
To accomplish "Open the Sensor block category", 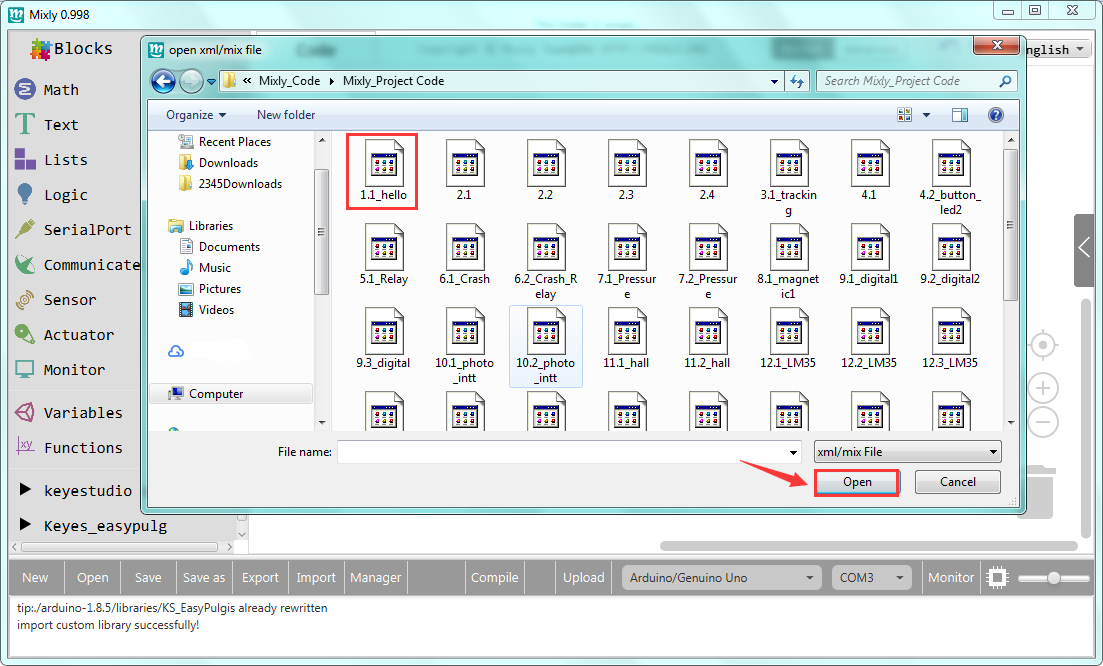I will 70,300.
